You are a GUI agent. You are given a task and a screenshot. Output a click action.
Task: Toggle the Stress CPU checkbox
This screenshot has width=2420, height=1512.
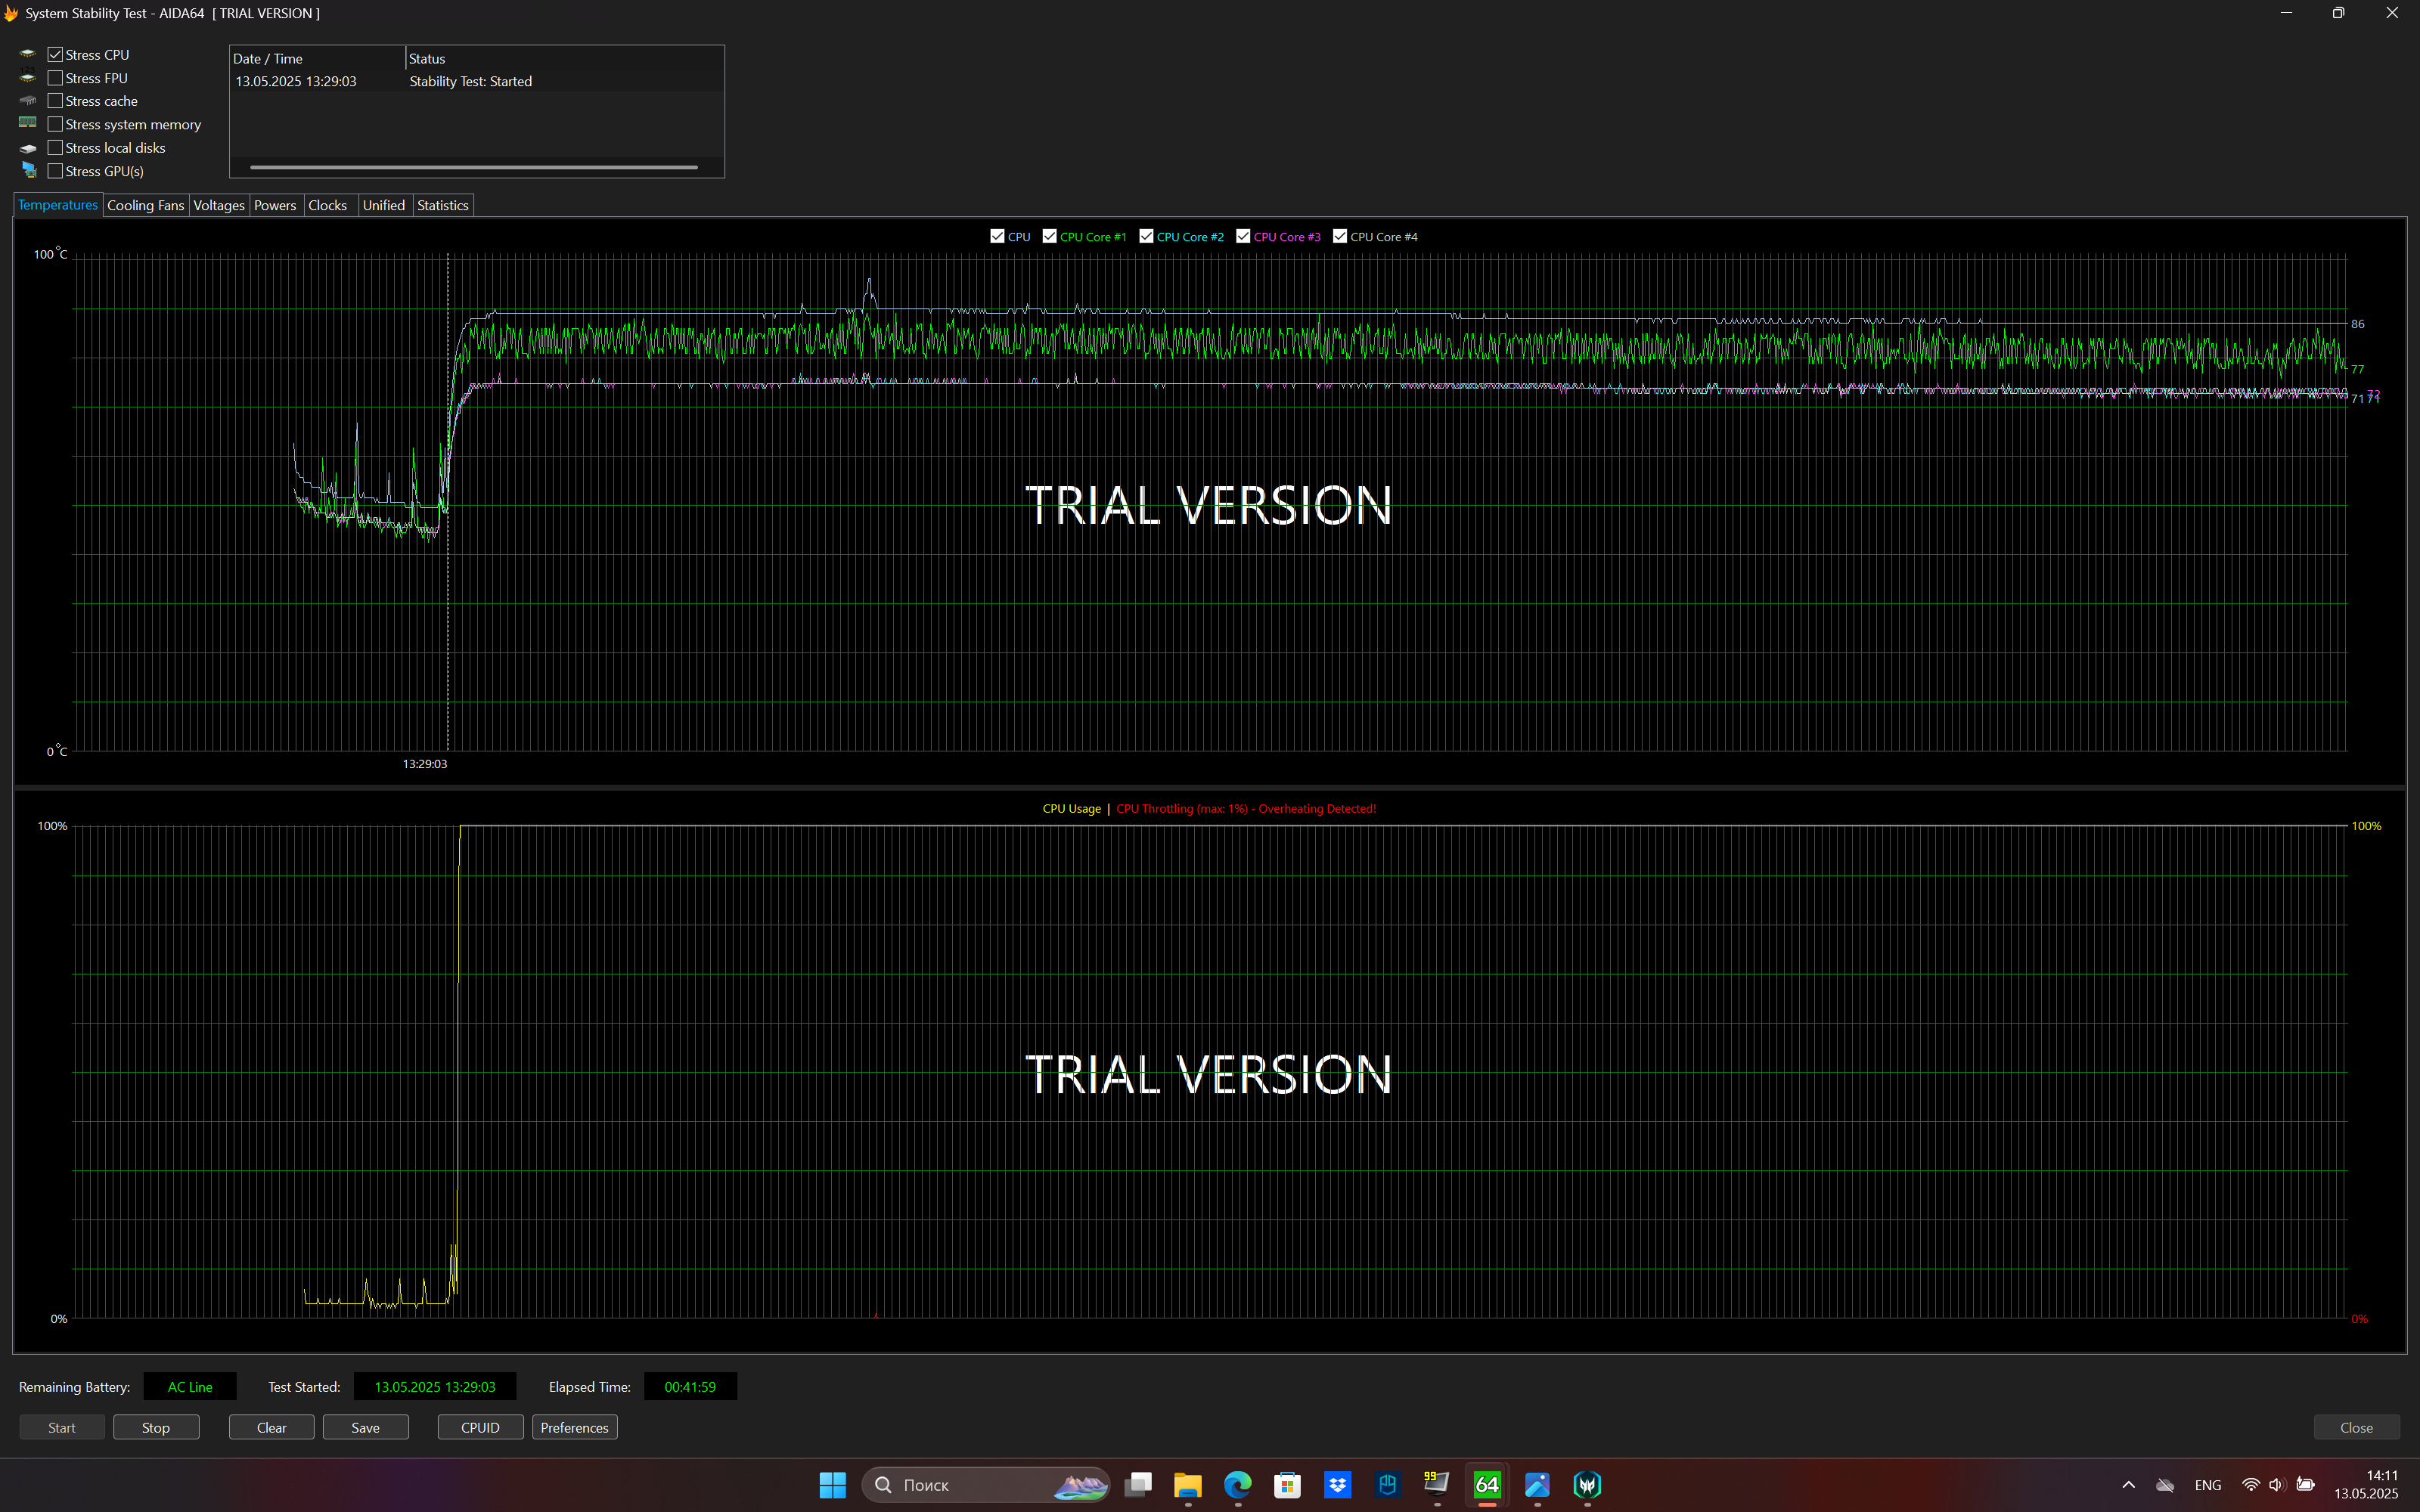coord(55,55)
